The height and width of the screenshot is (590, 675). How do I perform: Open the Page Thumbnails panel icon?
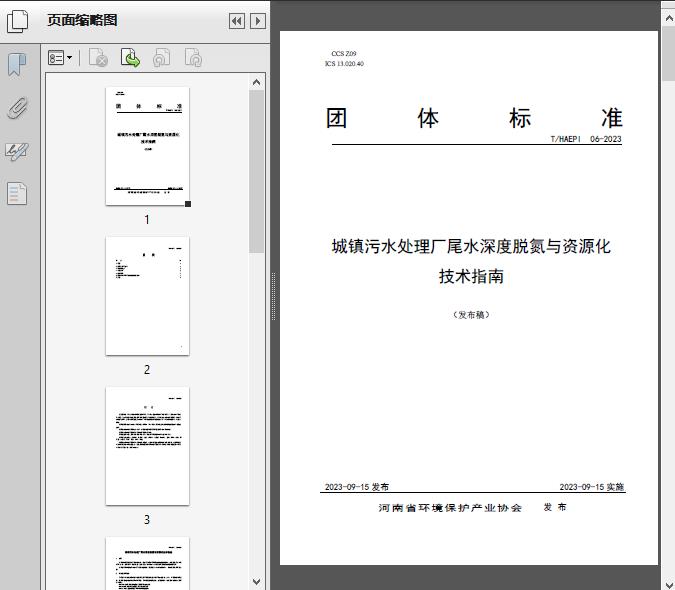coord(17,21)
